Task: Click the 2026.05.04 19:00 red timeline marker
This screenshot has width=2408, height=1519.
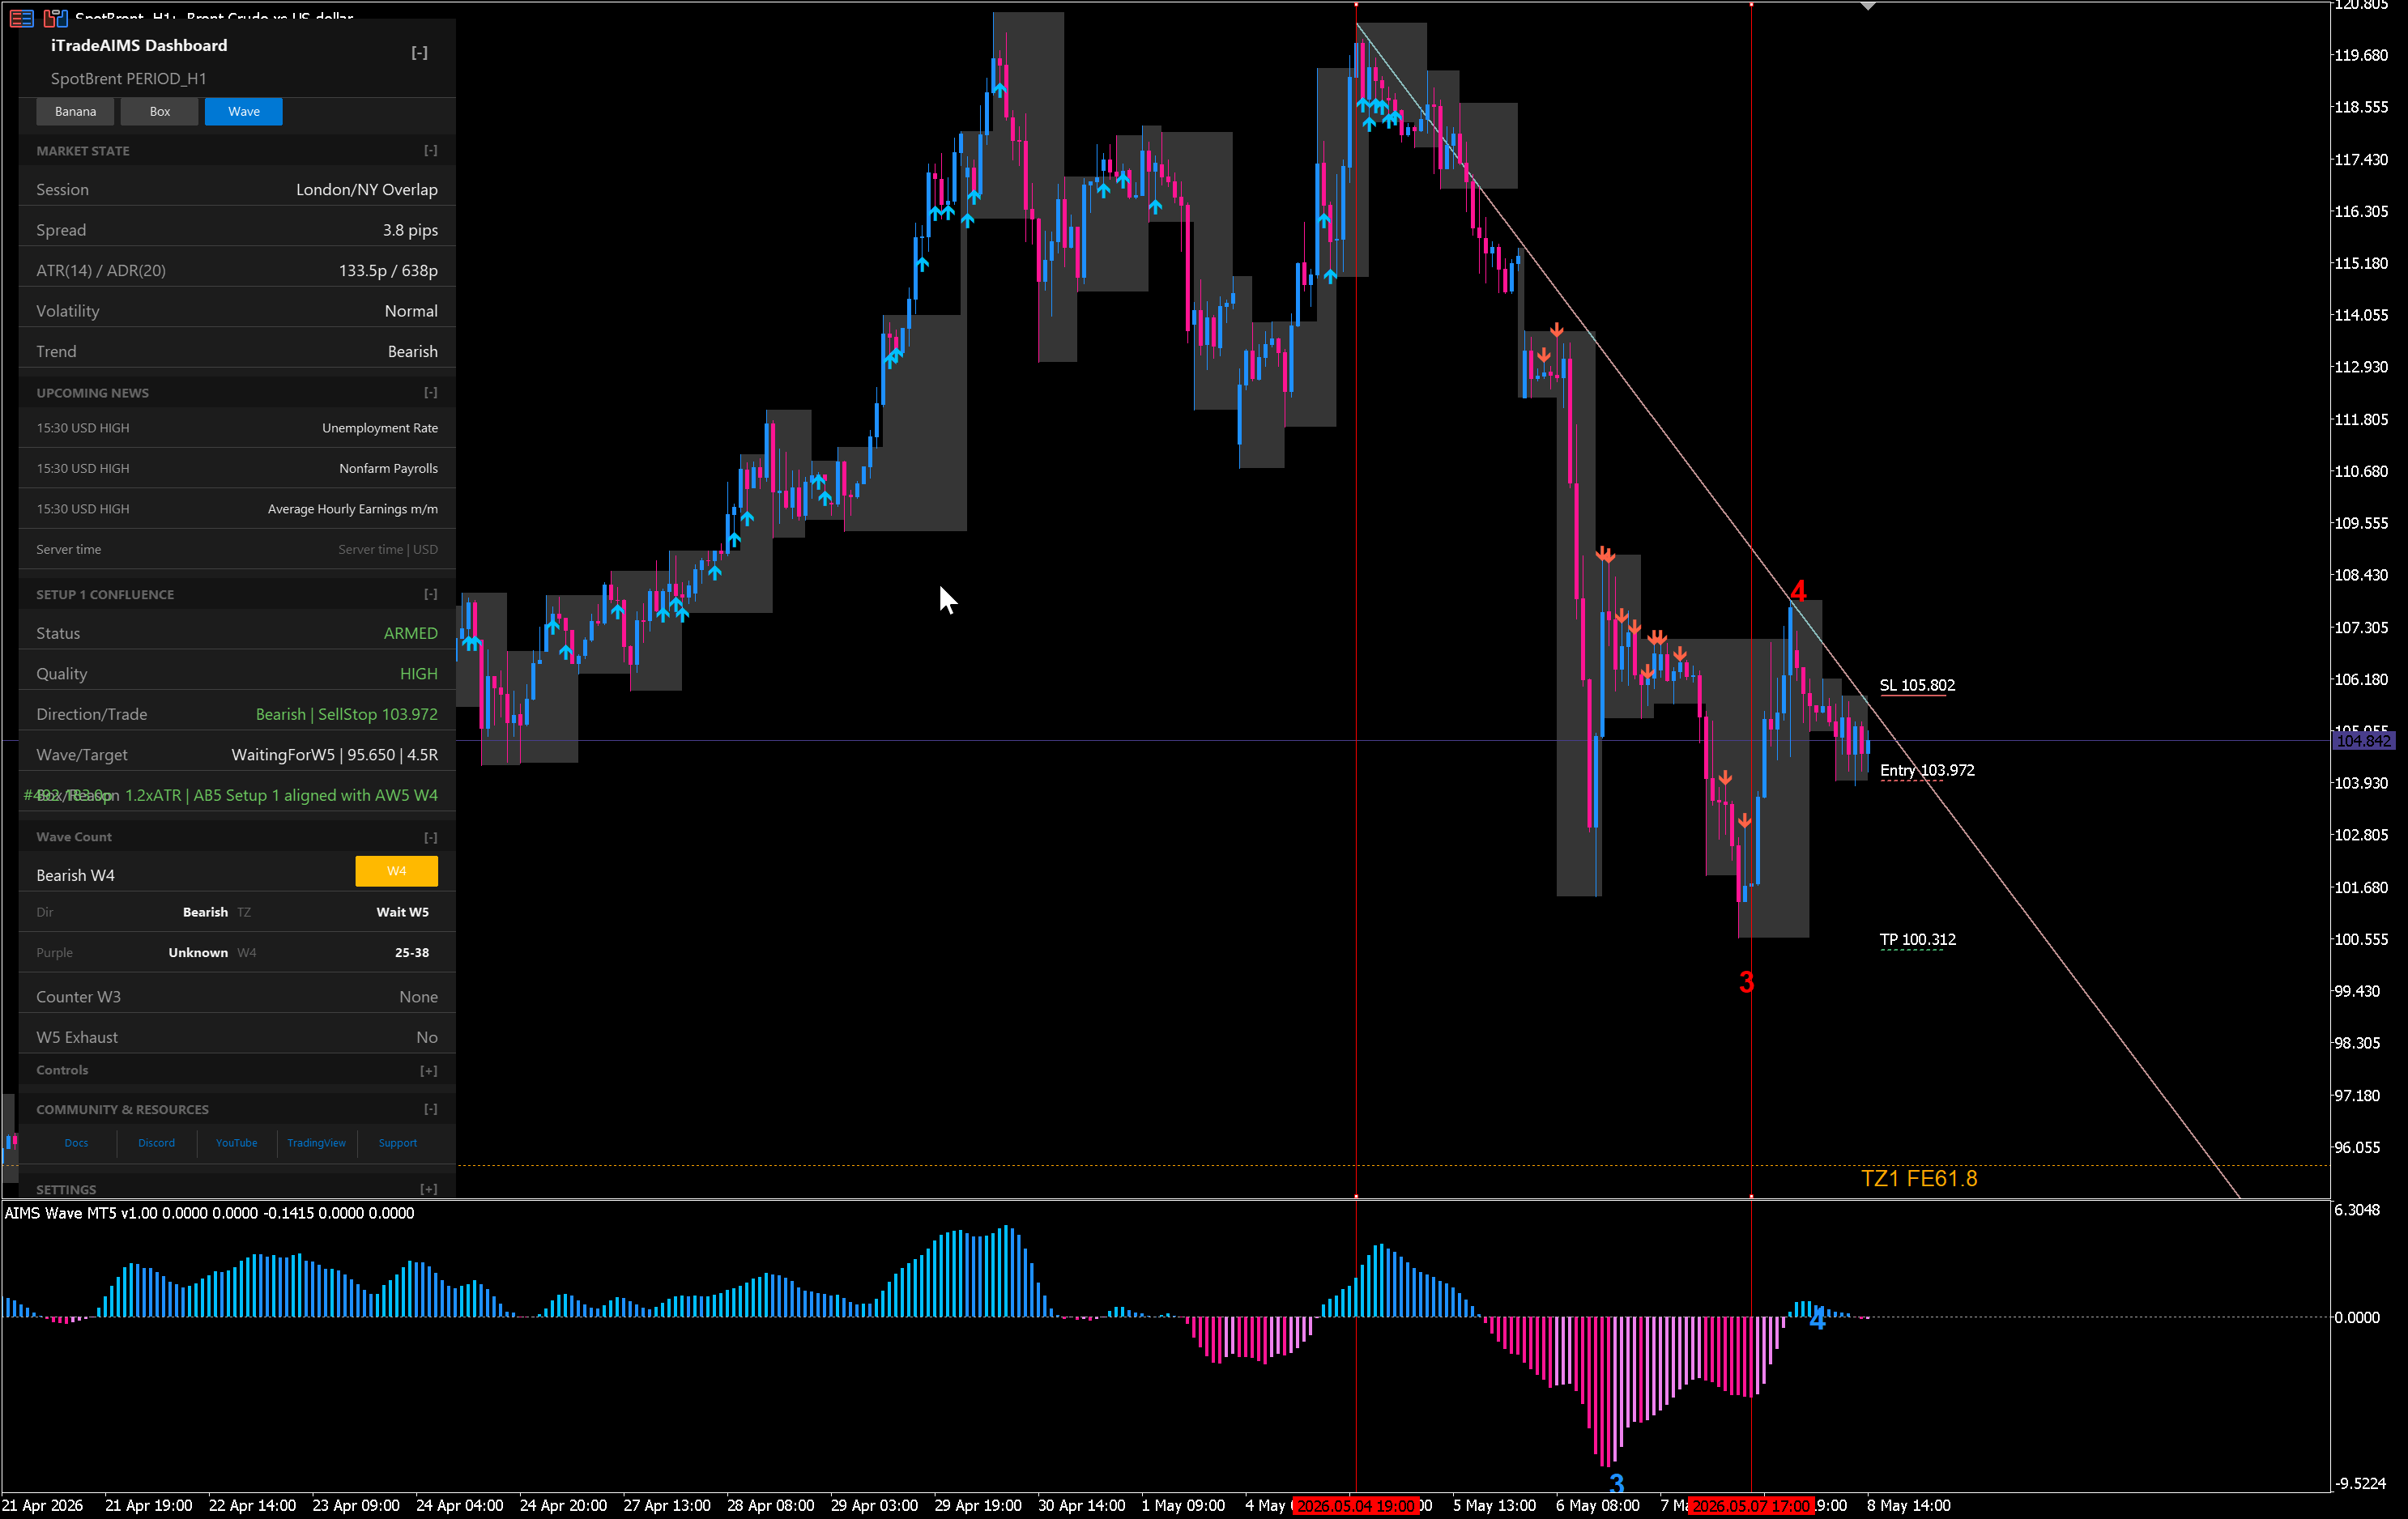Action: (1355, 1505)
